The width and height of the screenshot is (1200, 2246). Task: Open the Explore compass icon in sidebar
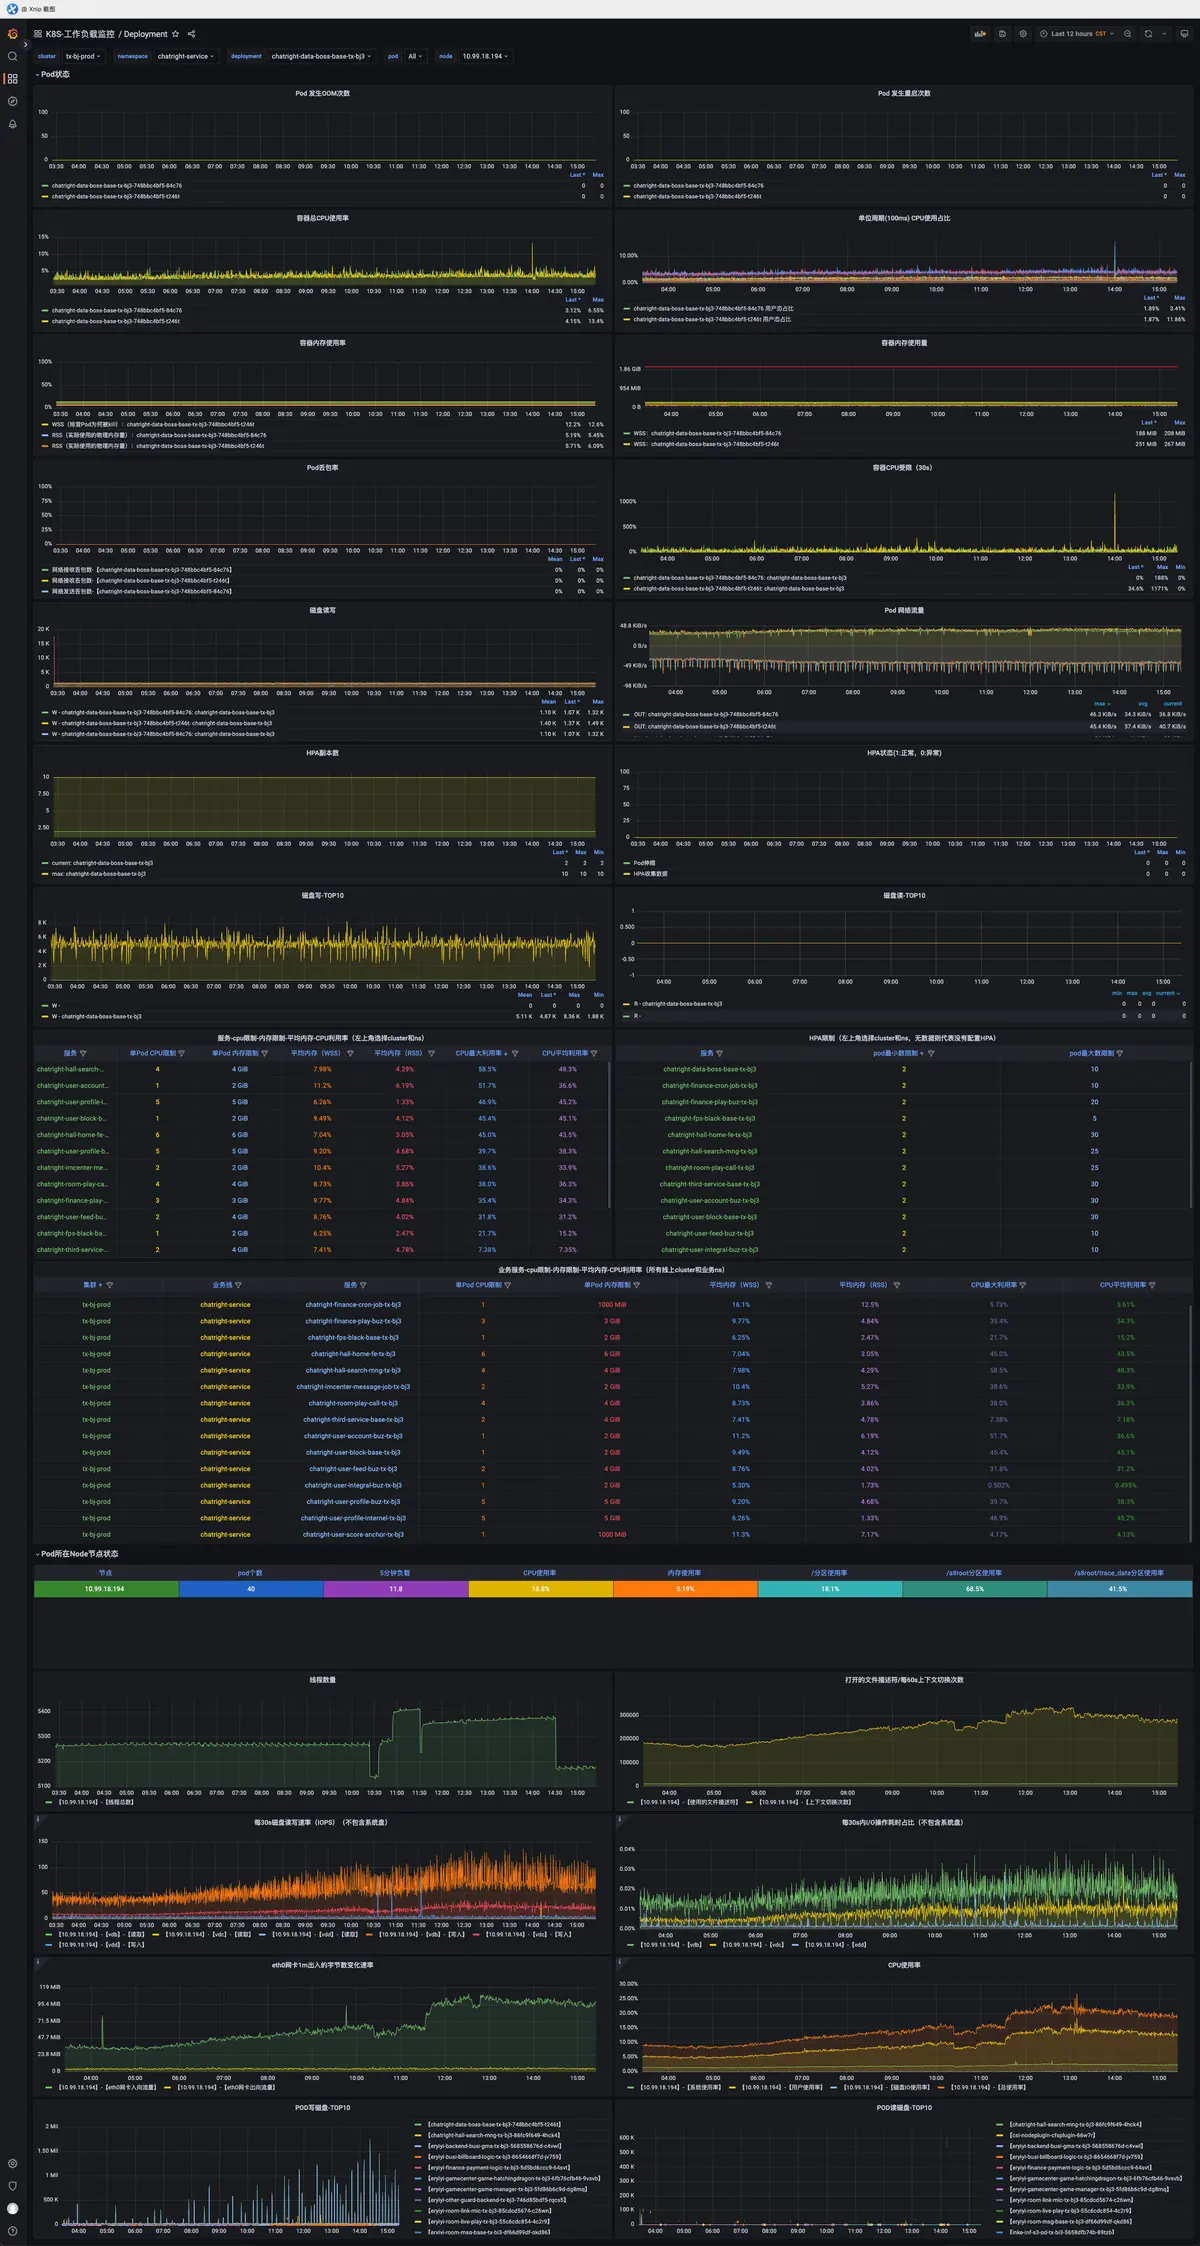click(12, 101)
